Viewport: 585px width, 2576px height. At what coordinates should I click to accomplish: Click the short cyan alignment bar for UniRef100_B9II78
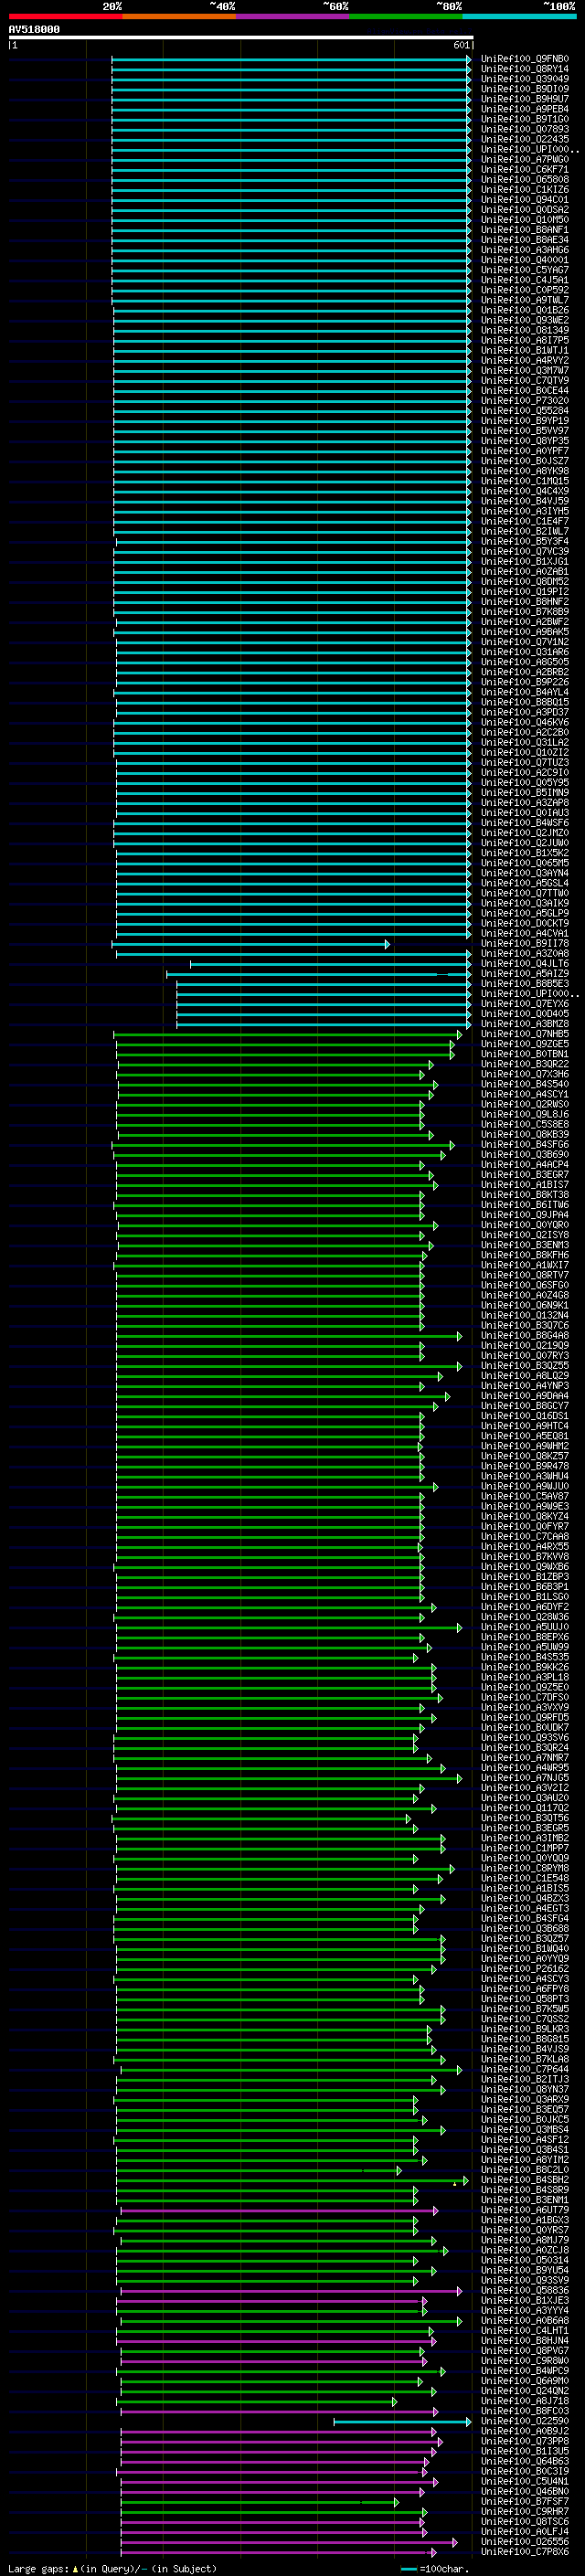pos(250,944)
